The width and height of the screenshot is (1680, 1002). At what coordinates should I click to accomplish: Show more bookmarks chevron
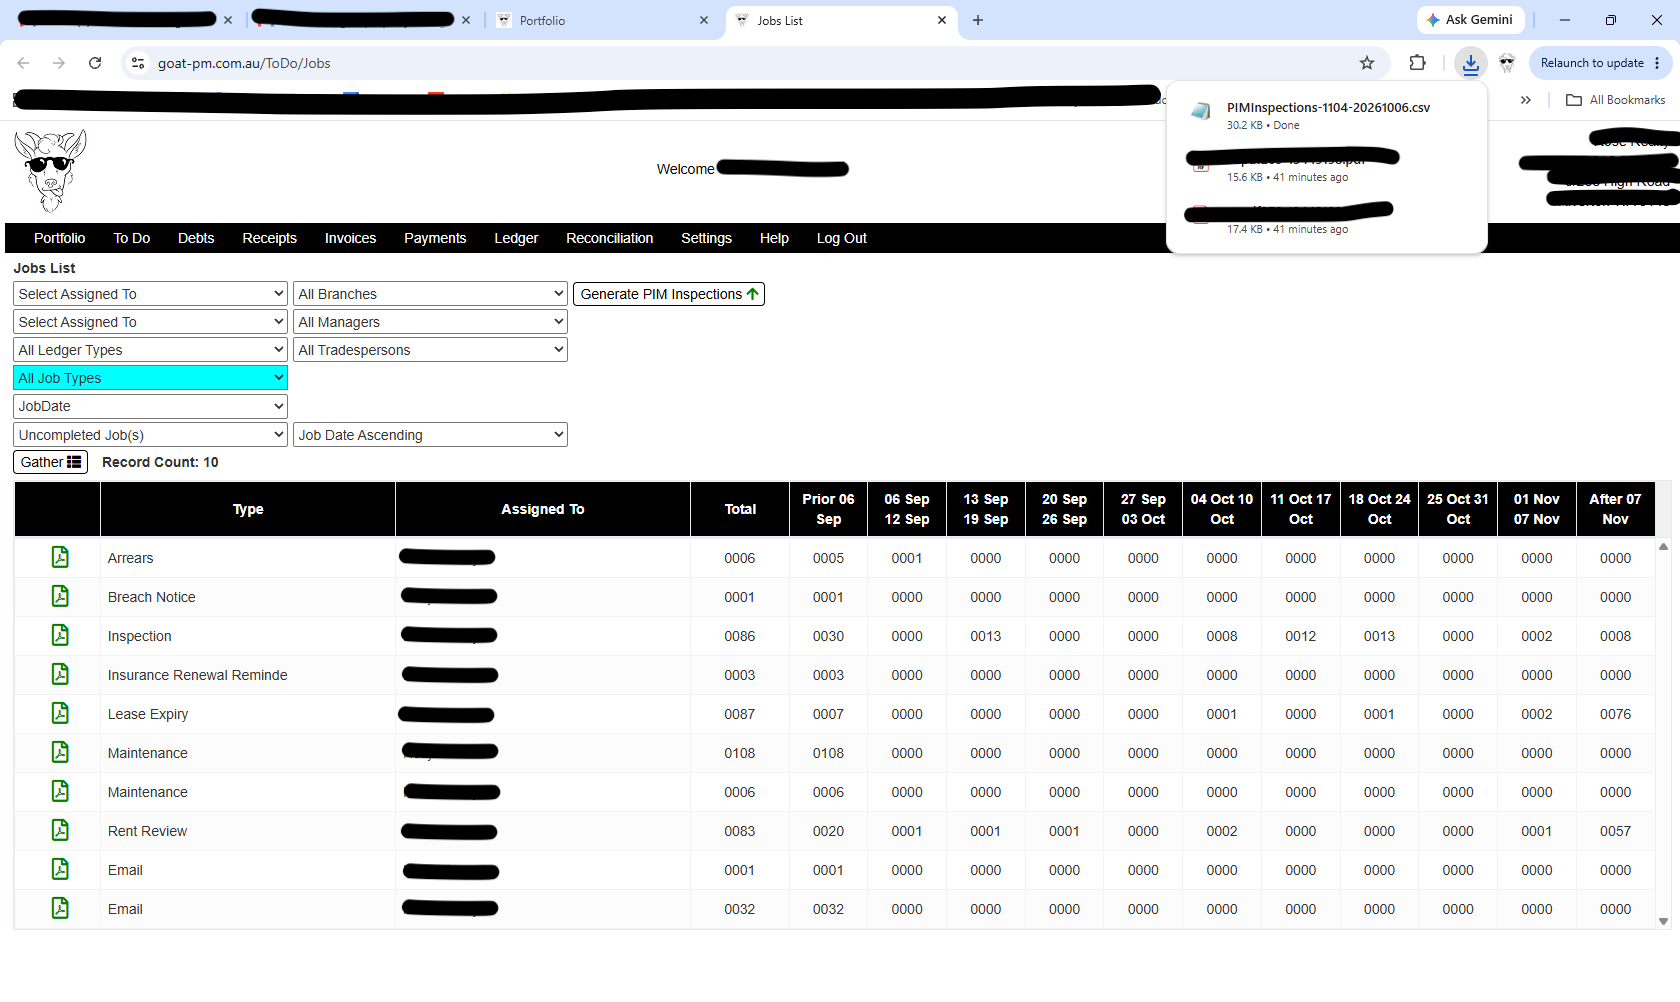(1526, 100)
